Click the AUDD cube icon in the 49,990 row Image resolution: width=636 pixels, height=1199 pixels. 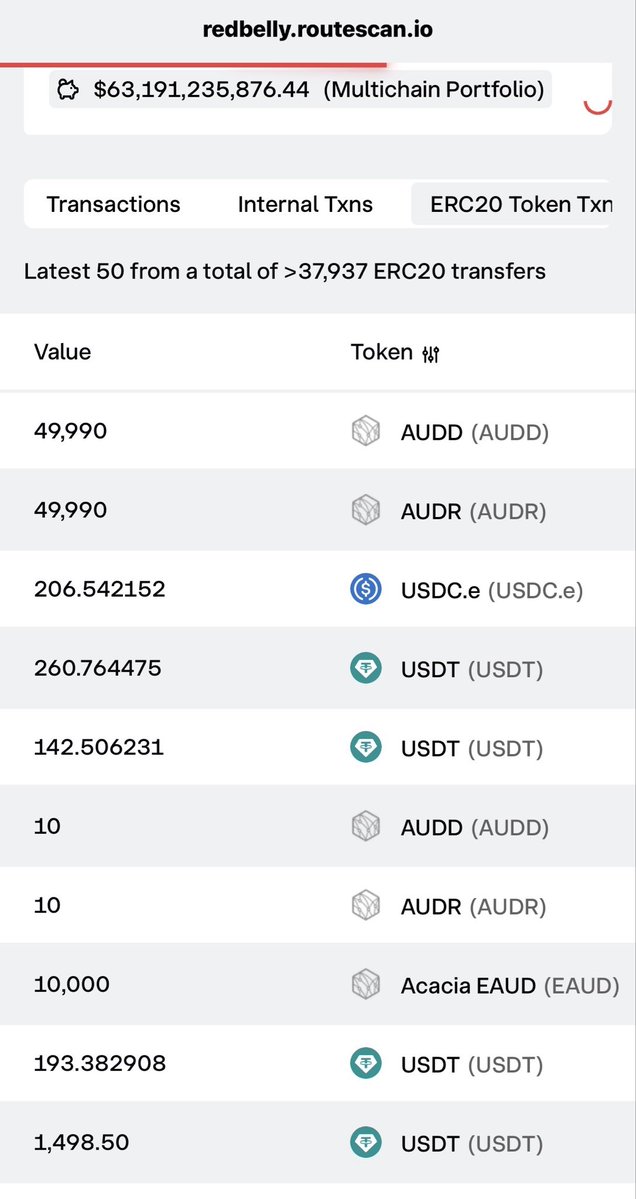coord(365,432)
